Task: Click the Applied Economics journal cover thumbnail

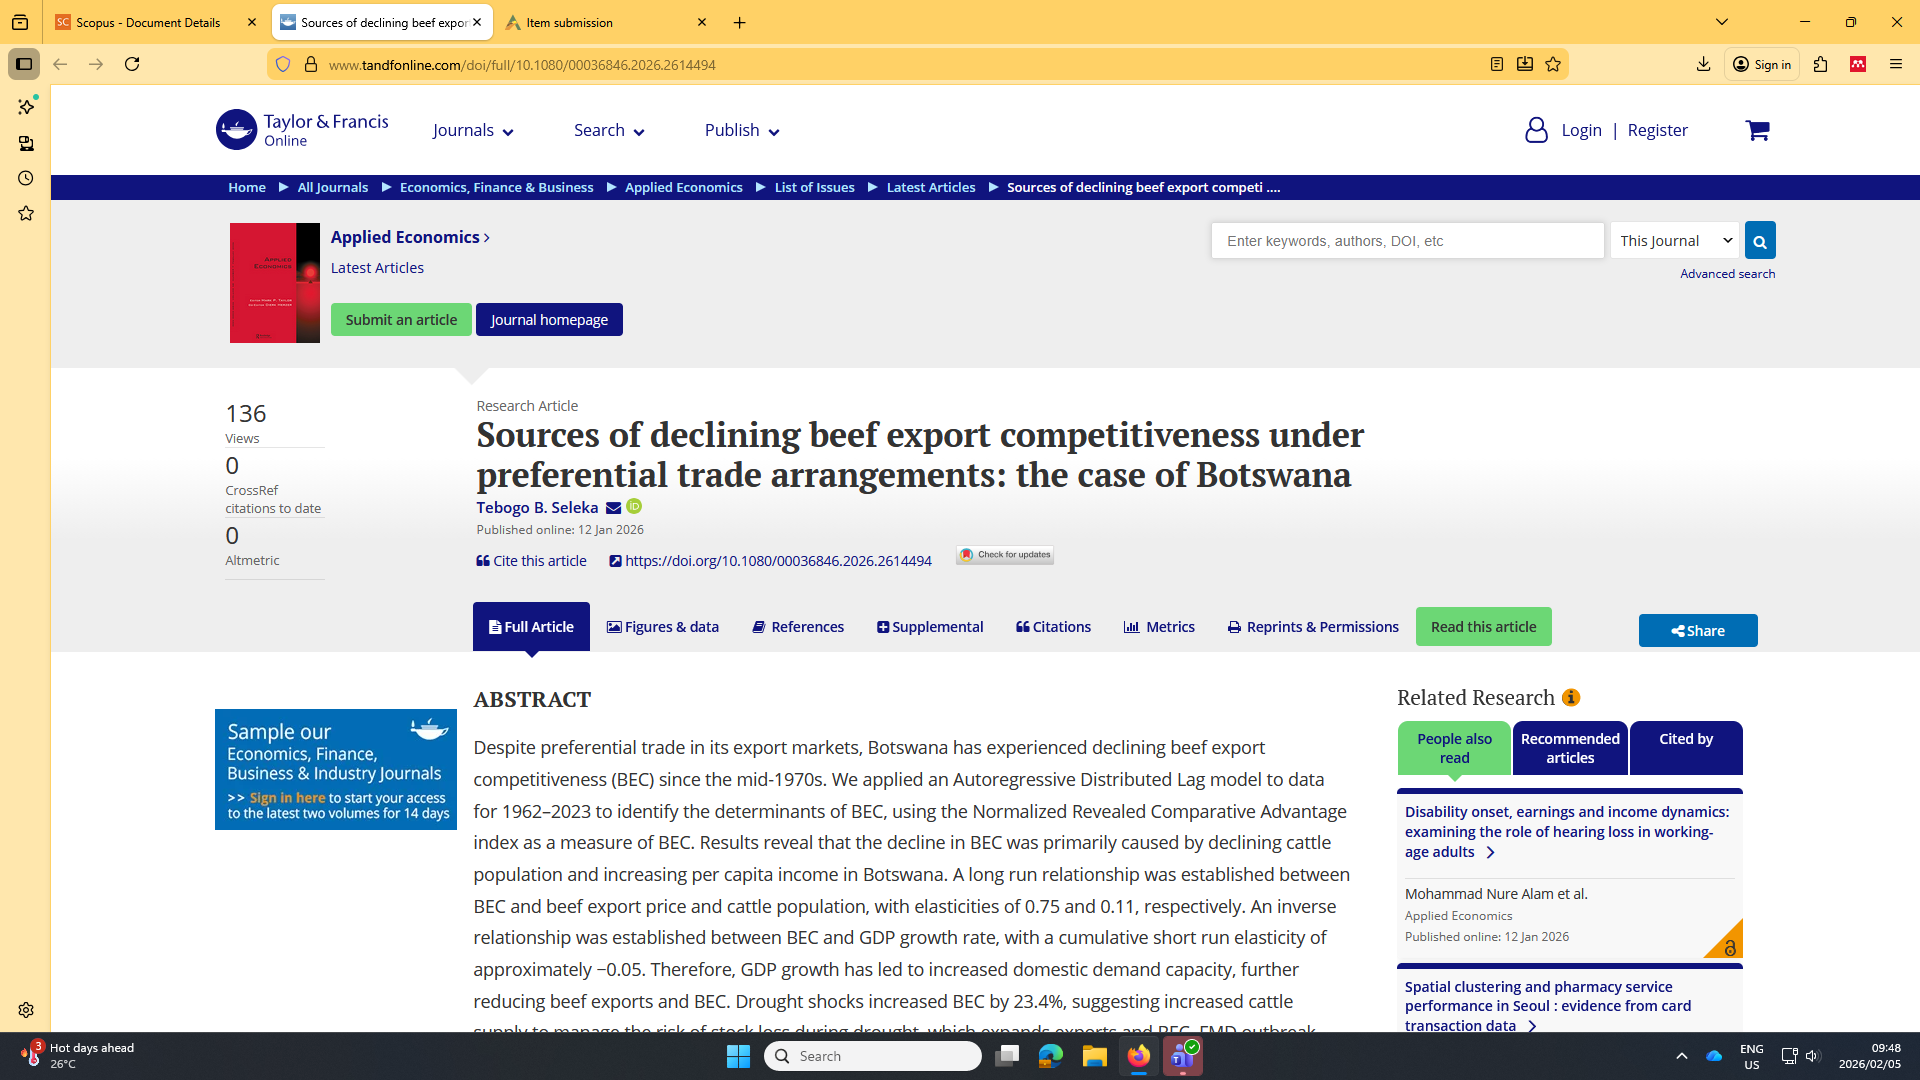Action: (275, 283)
